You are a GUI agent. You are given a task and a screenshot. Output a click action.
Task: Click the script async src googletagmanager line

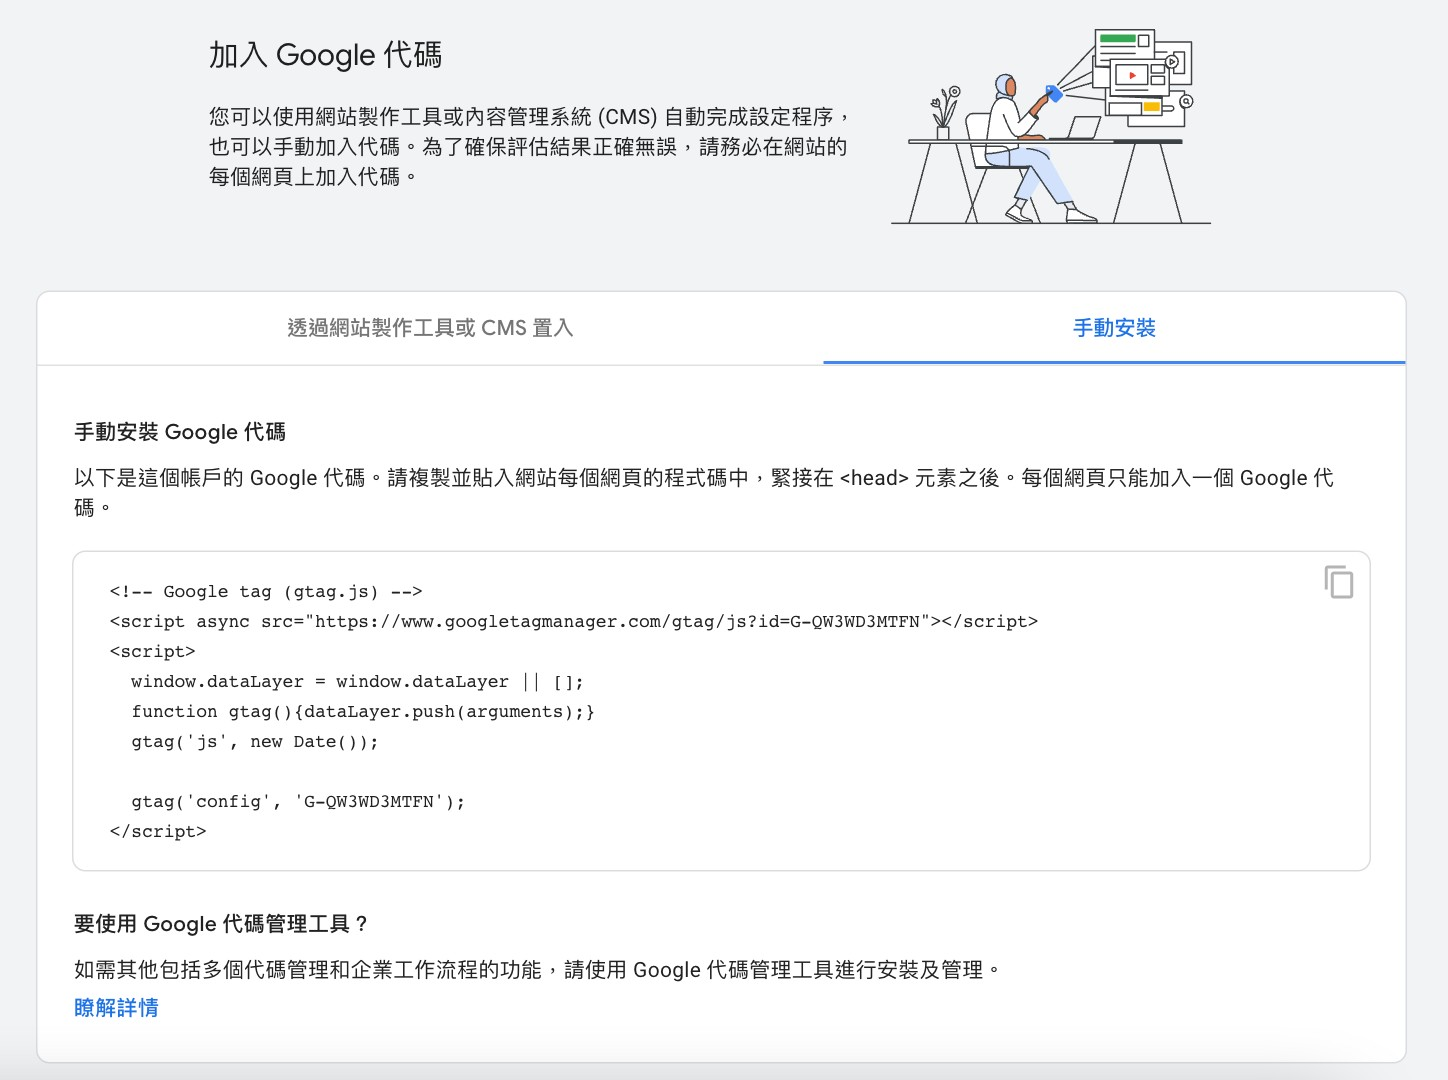[573, 622]
